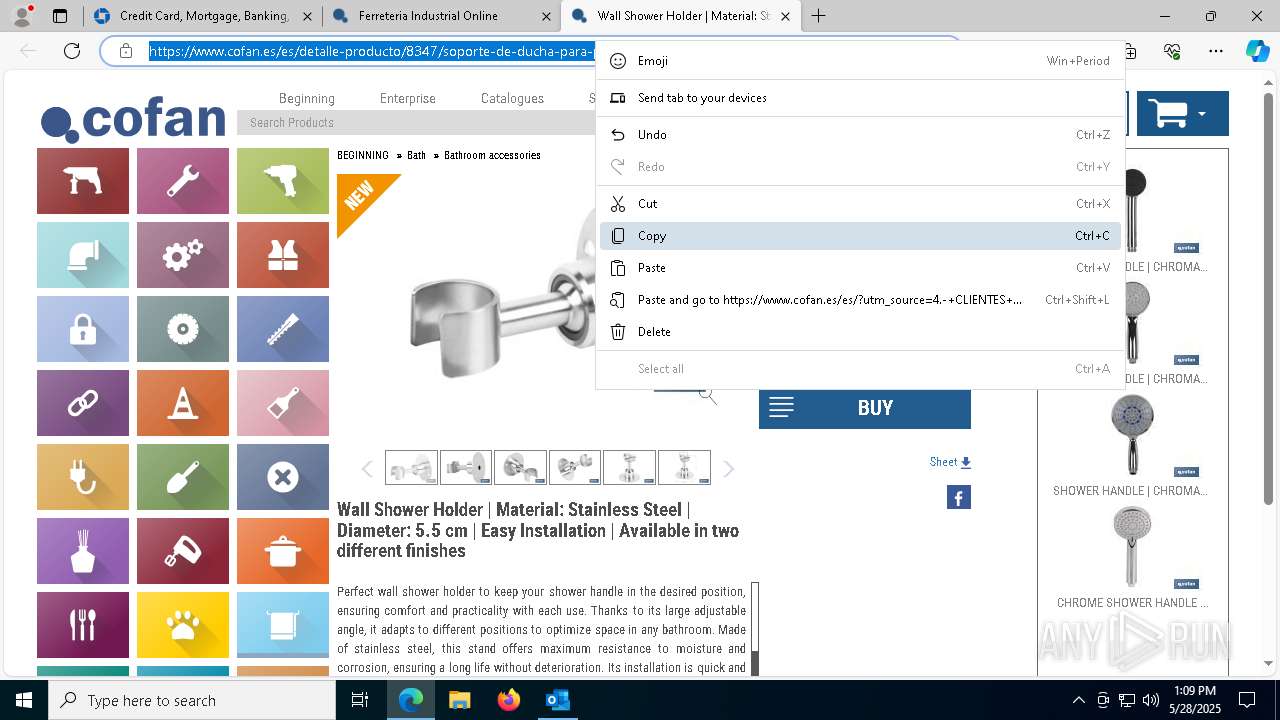This screenshot has width=1280, height=720.
Task: Open the paint brush category tile
Action: 283,403
